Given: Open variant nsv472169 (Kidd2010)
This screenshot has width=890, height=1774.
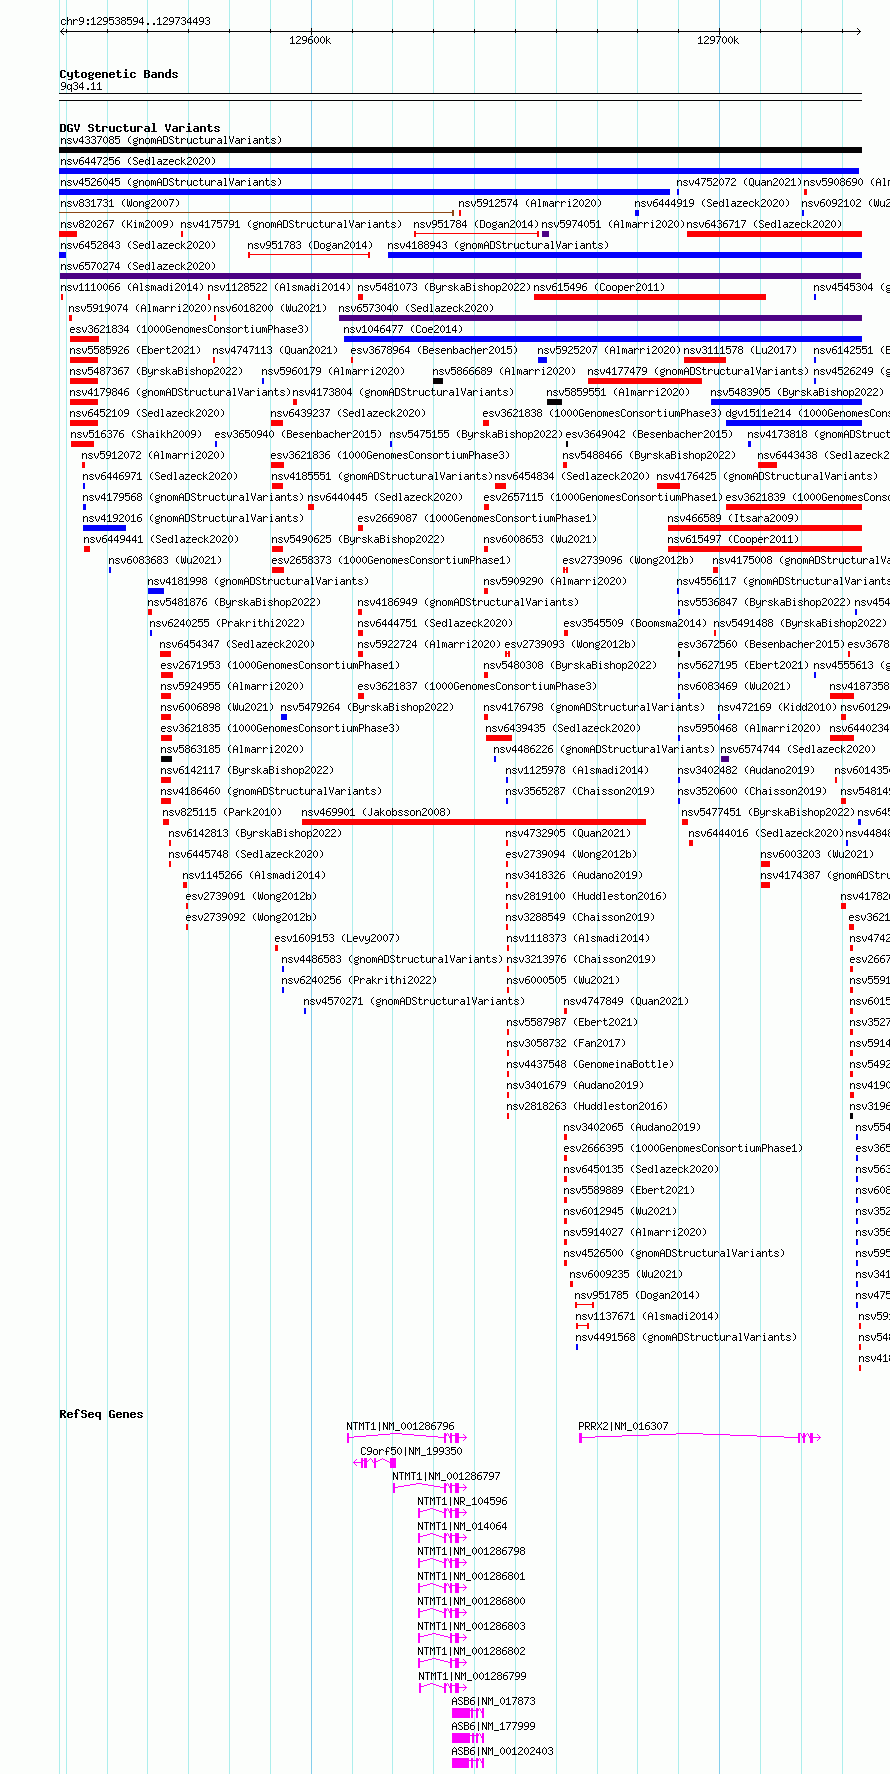Looking at the screenshot, I should coord(777,707).
